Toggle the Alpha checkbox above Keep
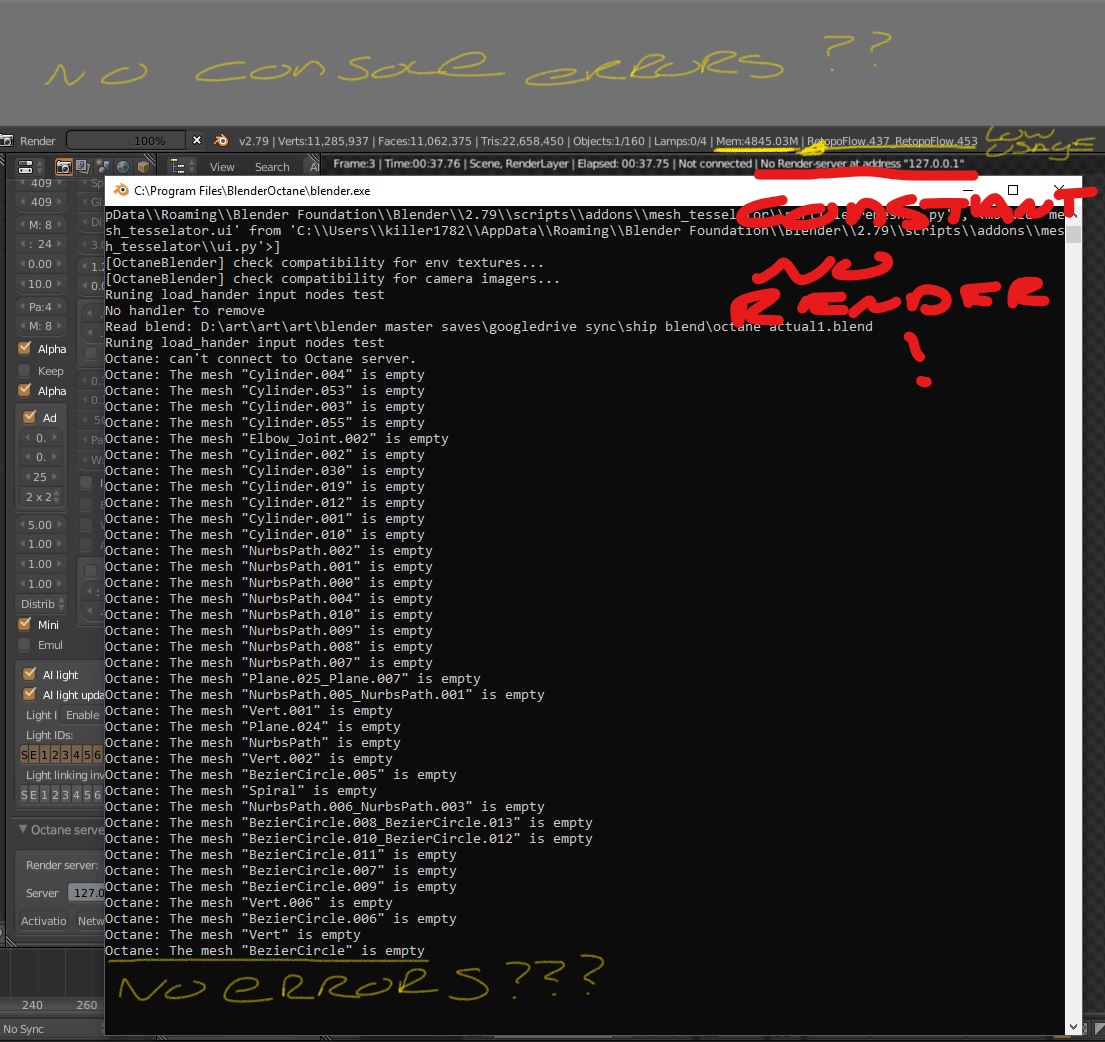 coord(25,348)
